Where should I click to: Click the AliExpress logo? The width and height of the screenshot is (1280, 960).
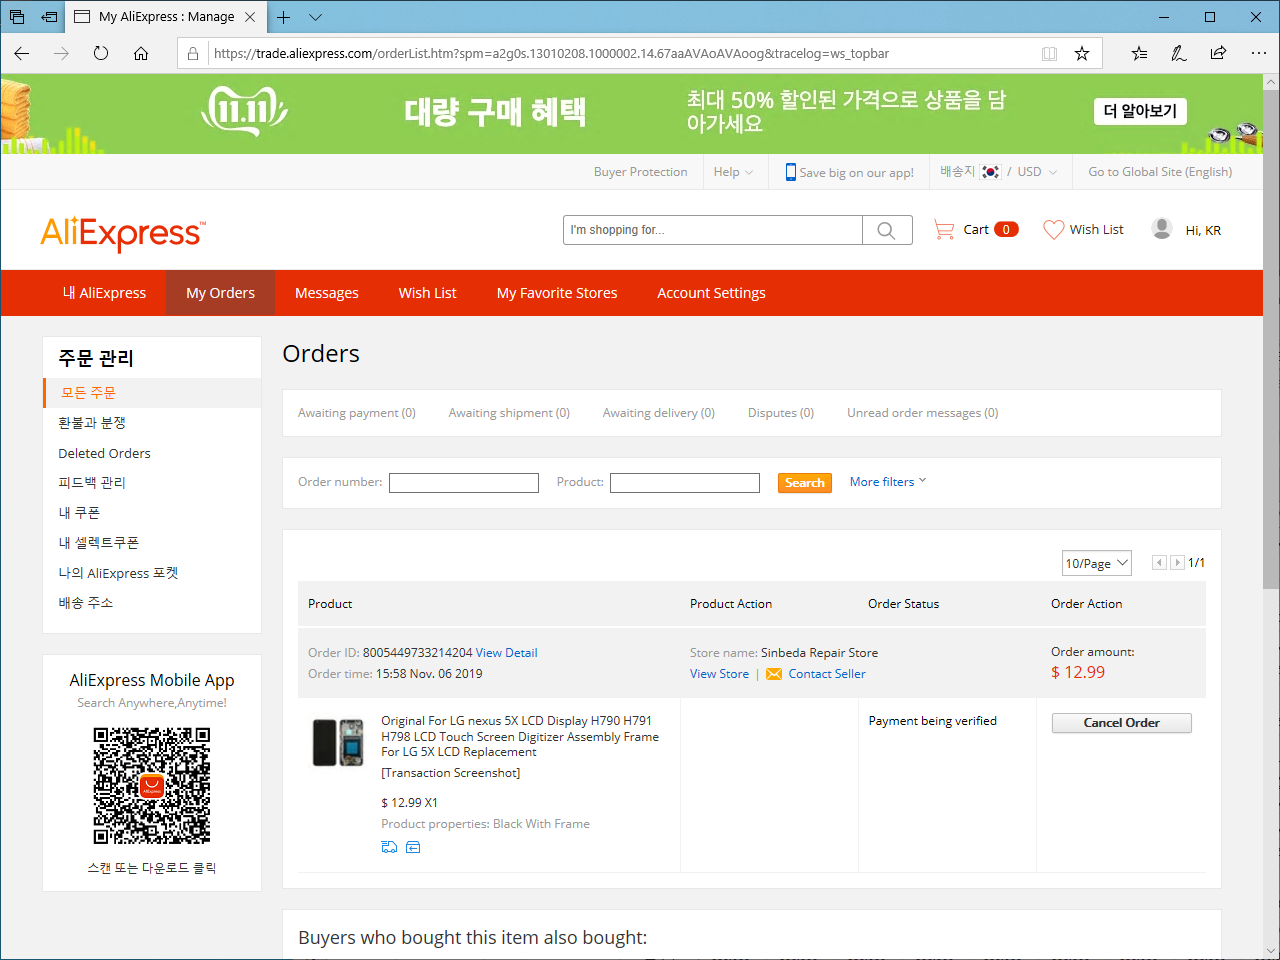(x=123, y=234)
